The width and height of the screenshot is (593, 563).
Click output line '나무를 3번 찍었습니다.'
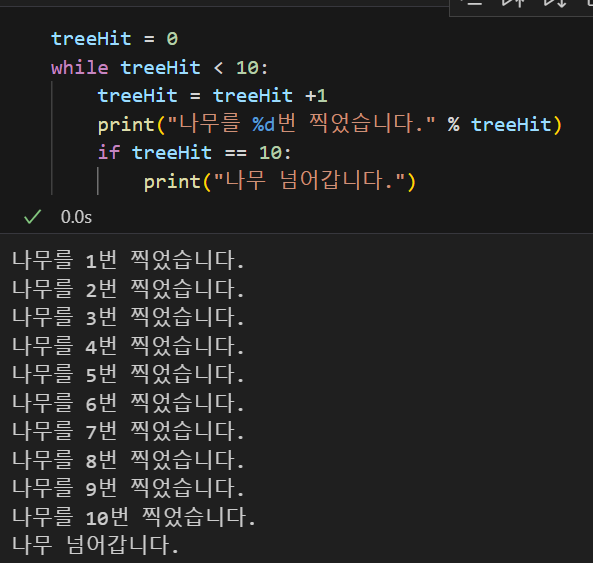pos(128,317)
